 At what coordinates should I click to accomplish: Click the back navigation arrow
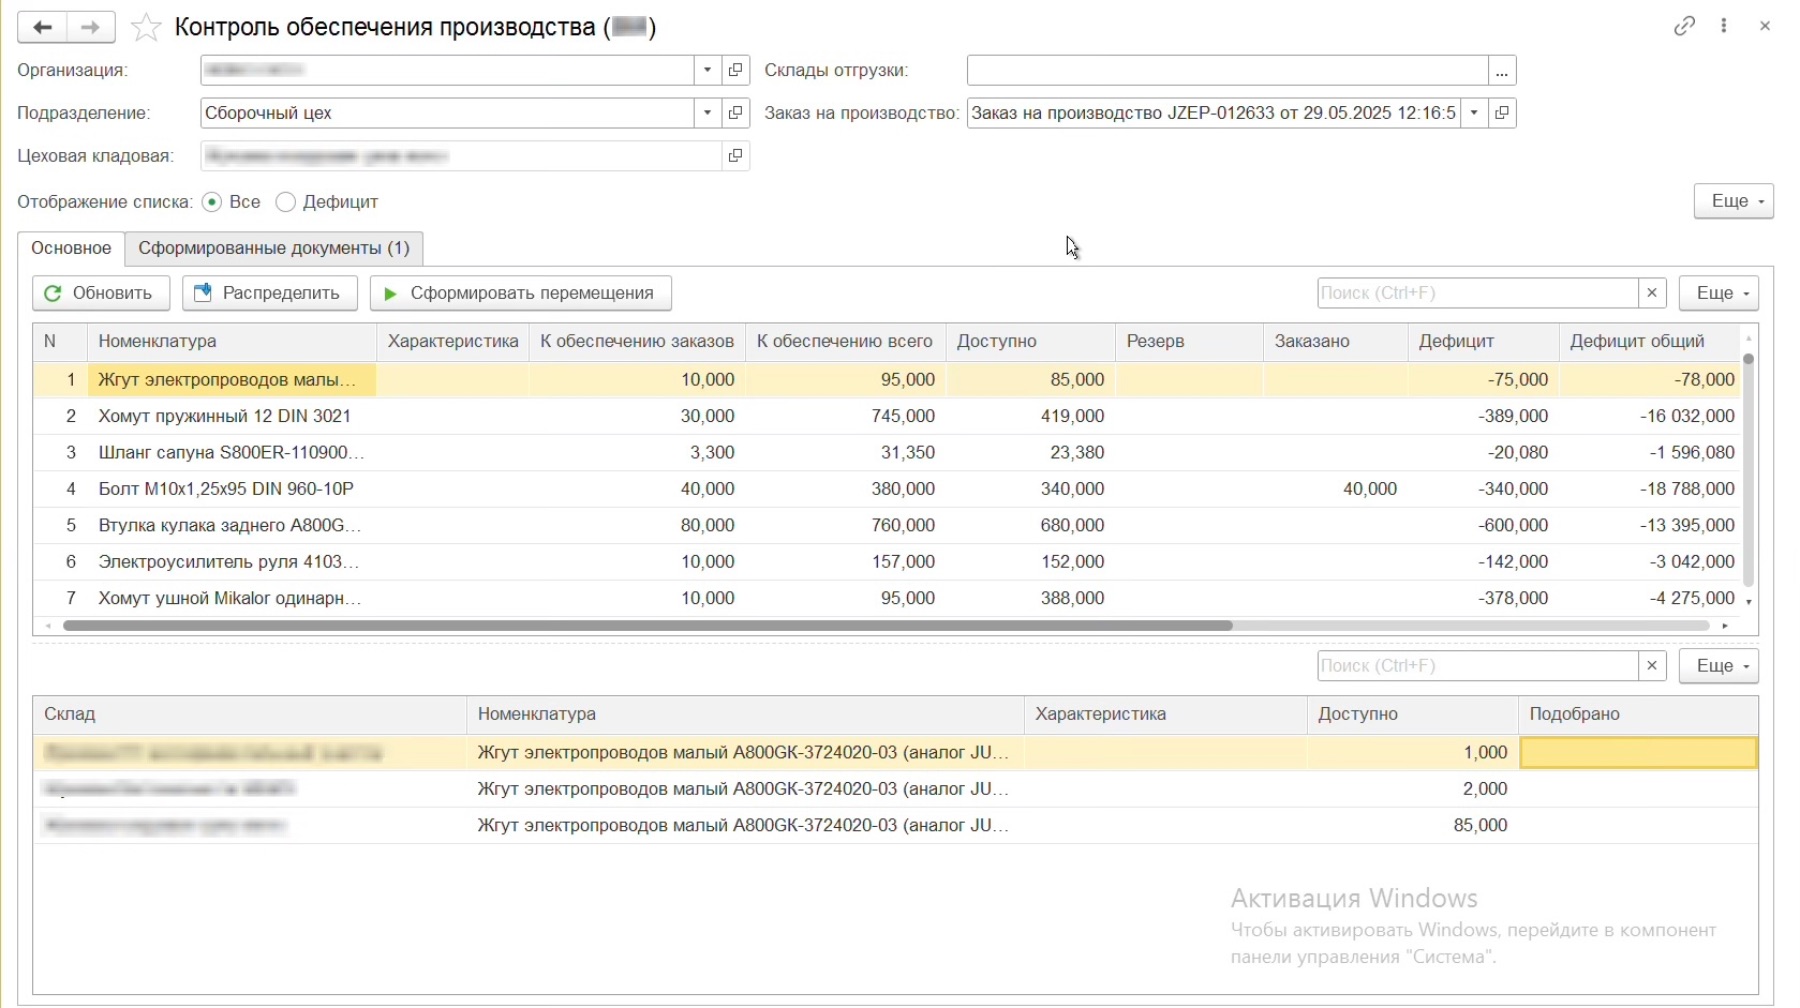click(42, 27)
